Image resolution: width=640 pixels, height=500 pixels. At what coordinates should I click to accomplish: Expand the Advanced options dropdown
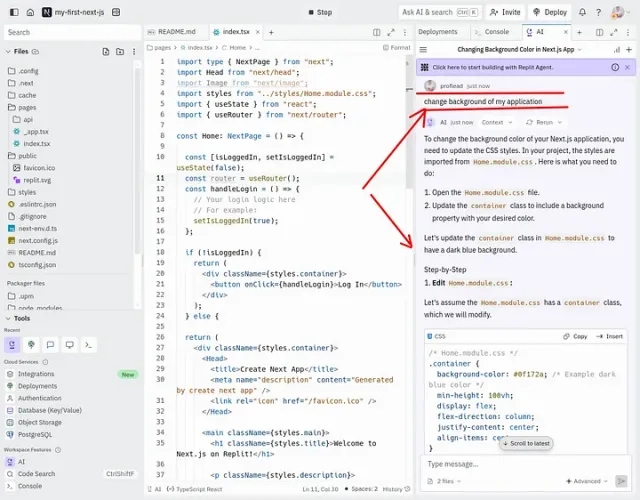tap(587, 481)
